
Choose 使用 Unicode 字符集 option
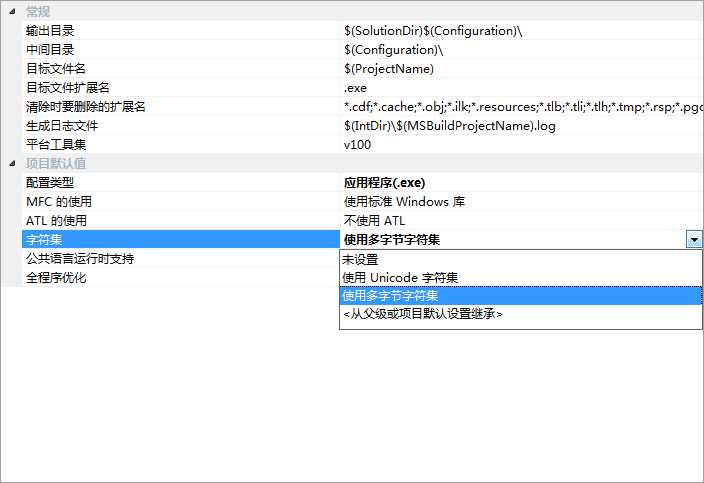point(521,277)
